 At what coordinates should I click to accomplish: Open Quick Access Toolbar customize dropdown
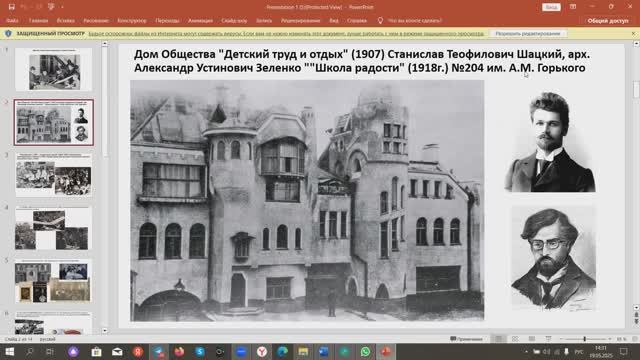pos(62,7)
